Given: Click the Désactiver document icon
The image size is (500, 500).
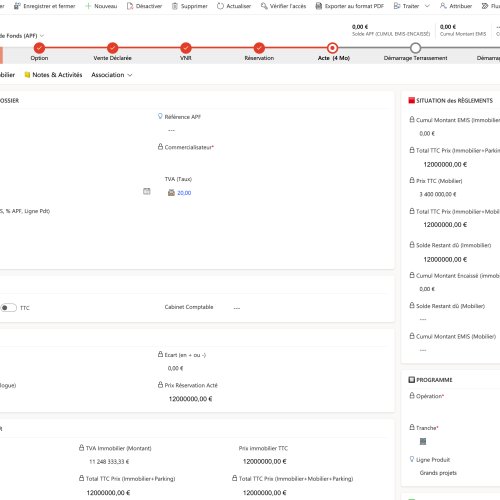Looking at the screenshot, I should [x=130, y=6].
